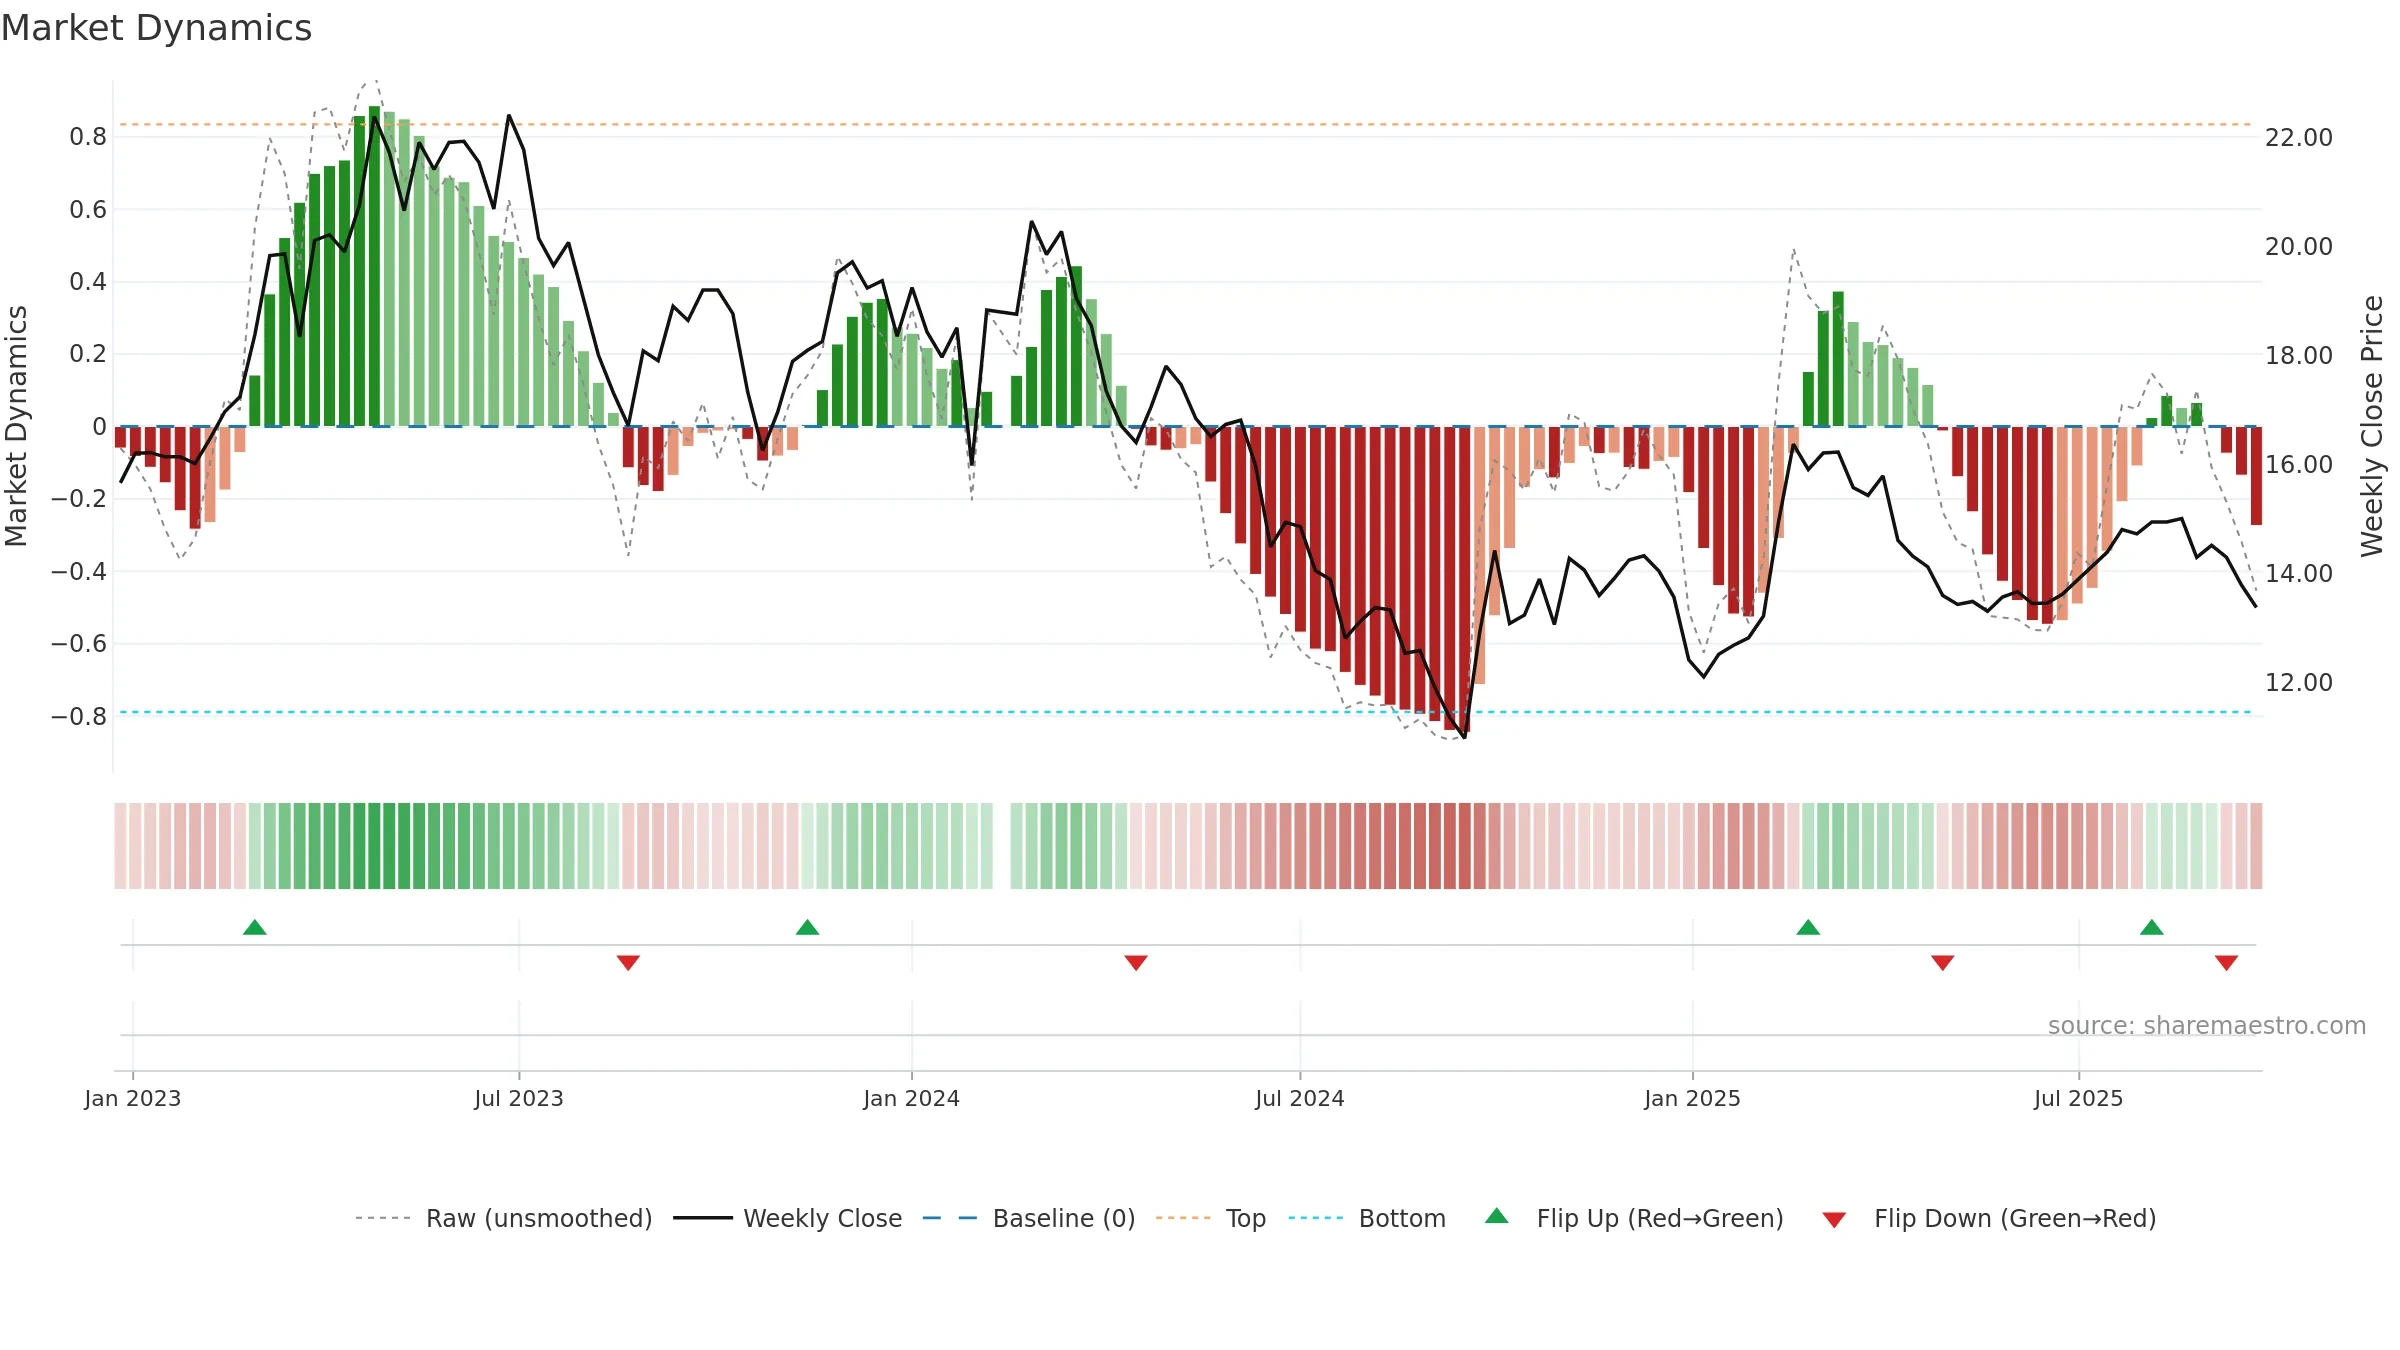Click the −0.4 left axis tick label
This screenshot has height=1350, width=2400.
79,571
